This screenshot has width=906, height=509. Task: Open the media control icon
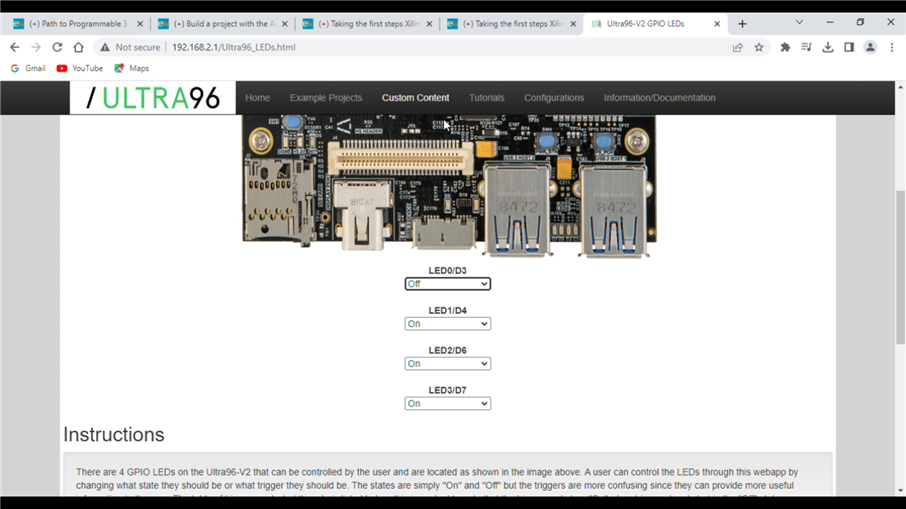(x=807, y=47)
